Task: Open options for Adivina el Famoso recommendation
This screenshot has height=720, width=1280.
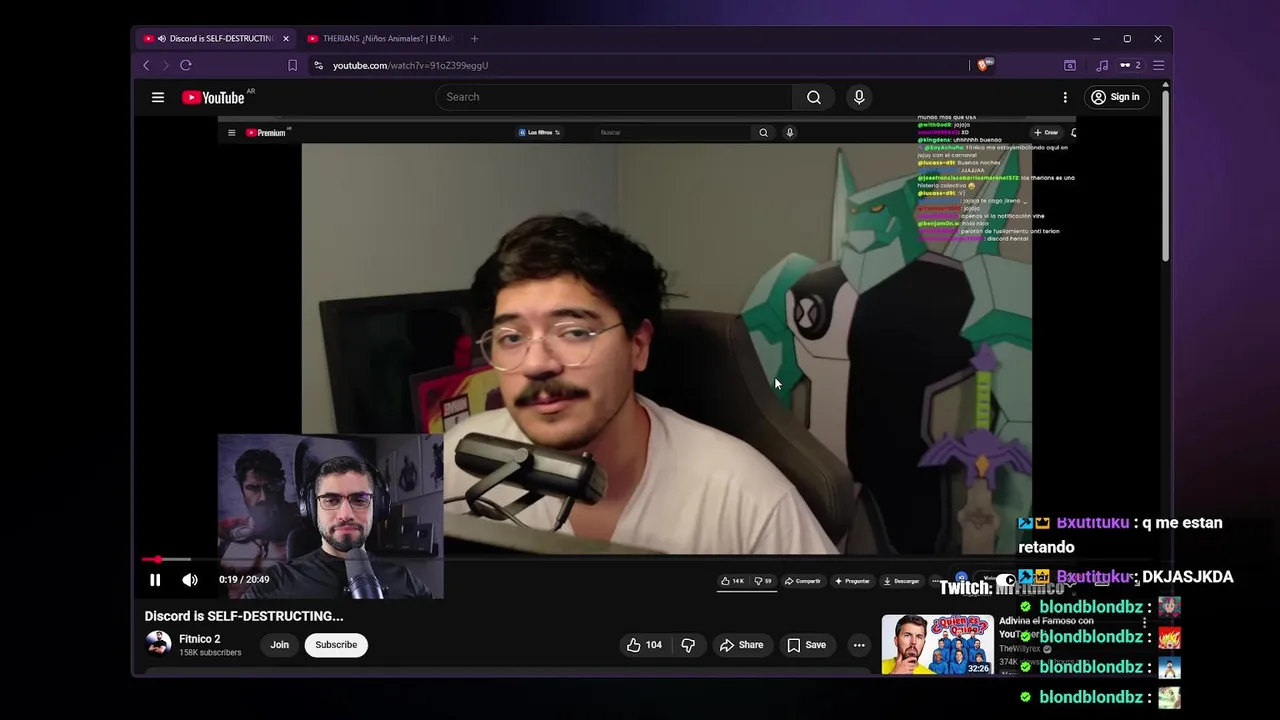Action: [x=1145, y=622]
